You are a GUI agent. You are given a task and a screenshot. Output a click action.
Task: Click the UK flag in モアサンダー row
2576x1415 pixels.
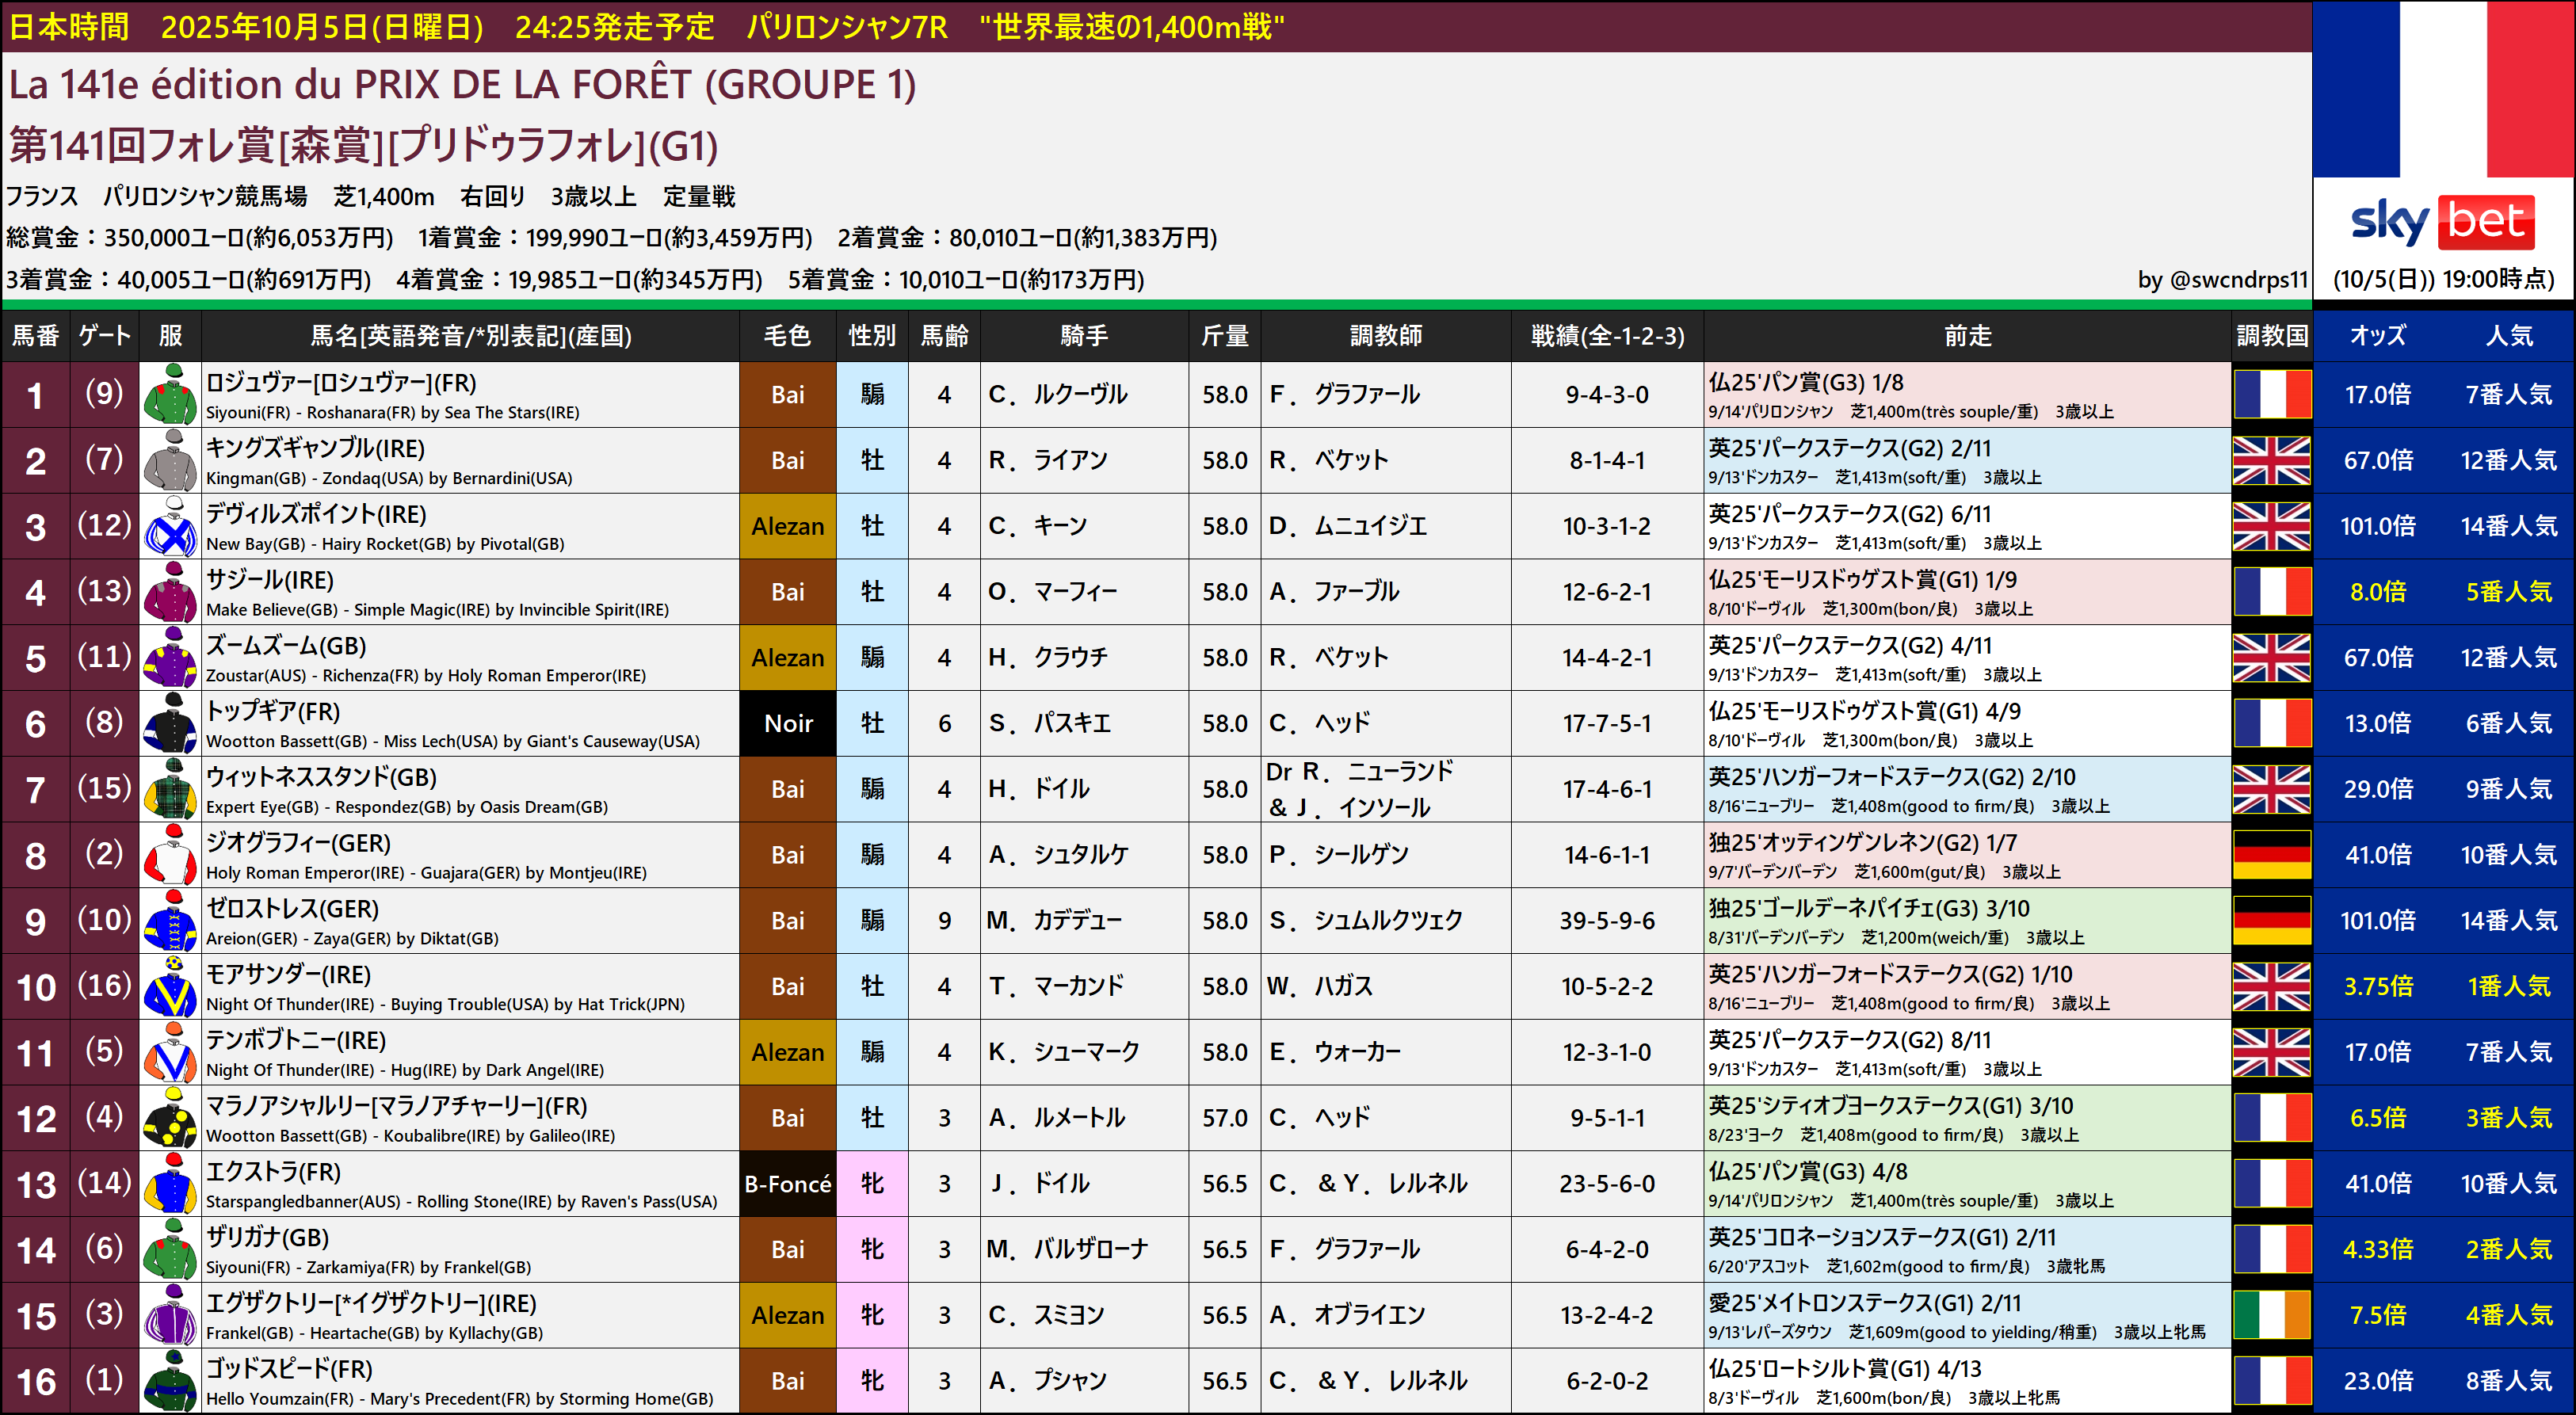click(x=2271, y=987)
